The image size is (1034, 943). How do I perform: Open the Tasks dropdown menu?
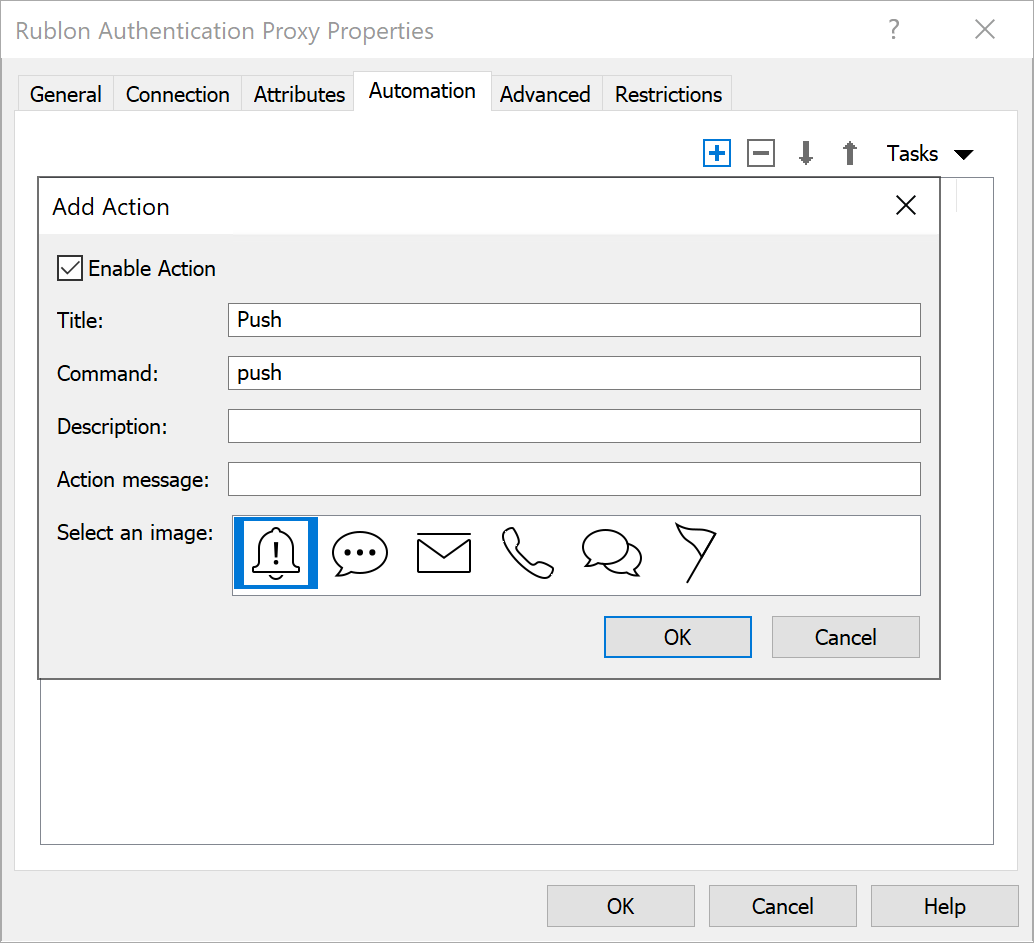[929, 153]
